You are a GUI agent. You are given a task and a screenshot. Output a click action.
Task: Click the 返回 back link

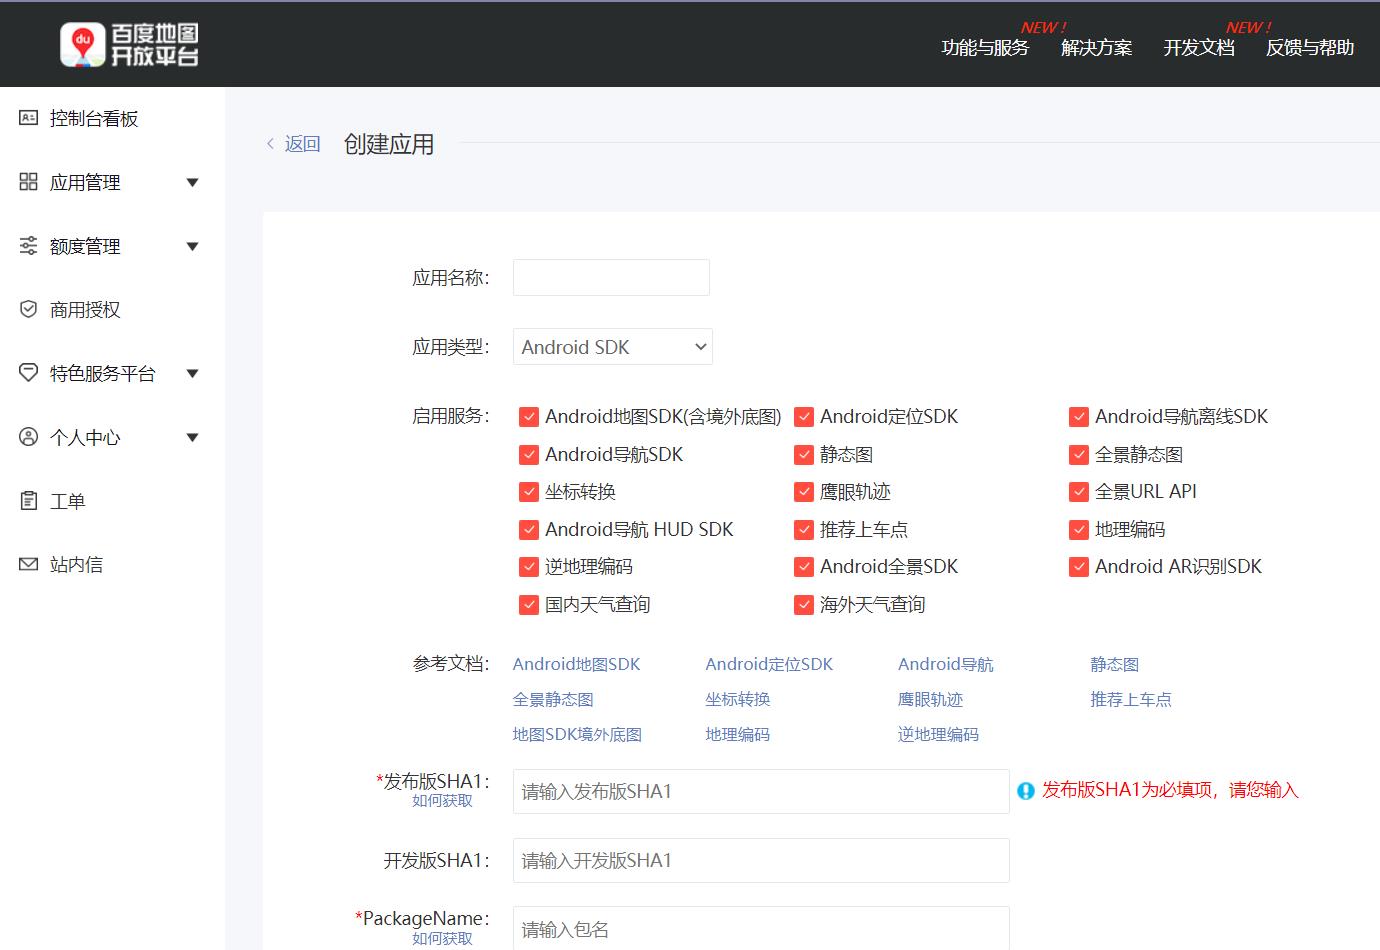point(302,144)
